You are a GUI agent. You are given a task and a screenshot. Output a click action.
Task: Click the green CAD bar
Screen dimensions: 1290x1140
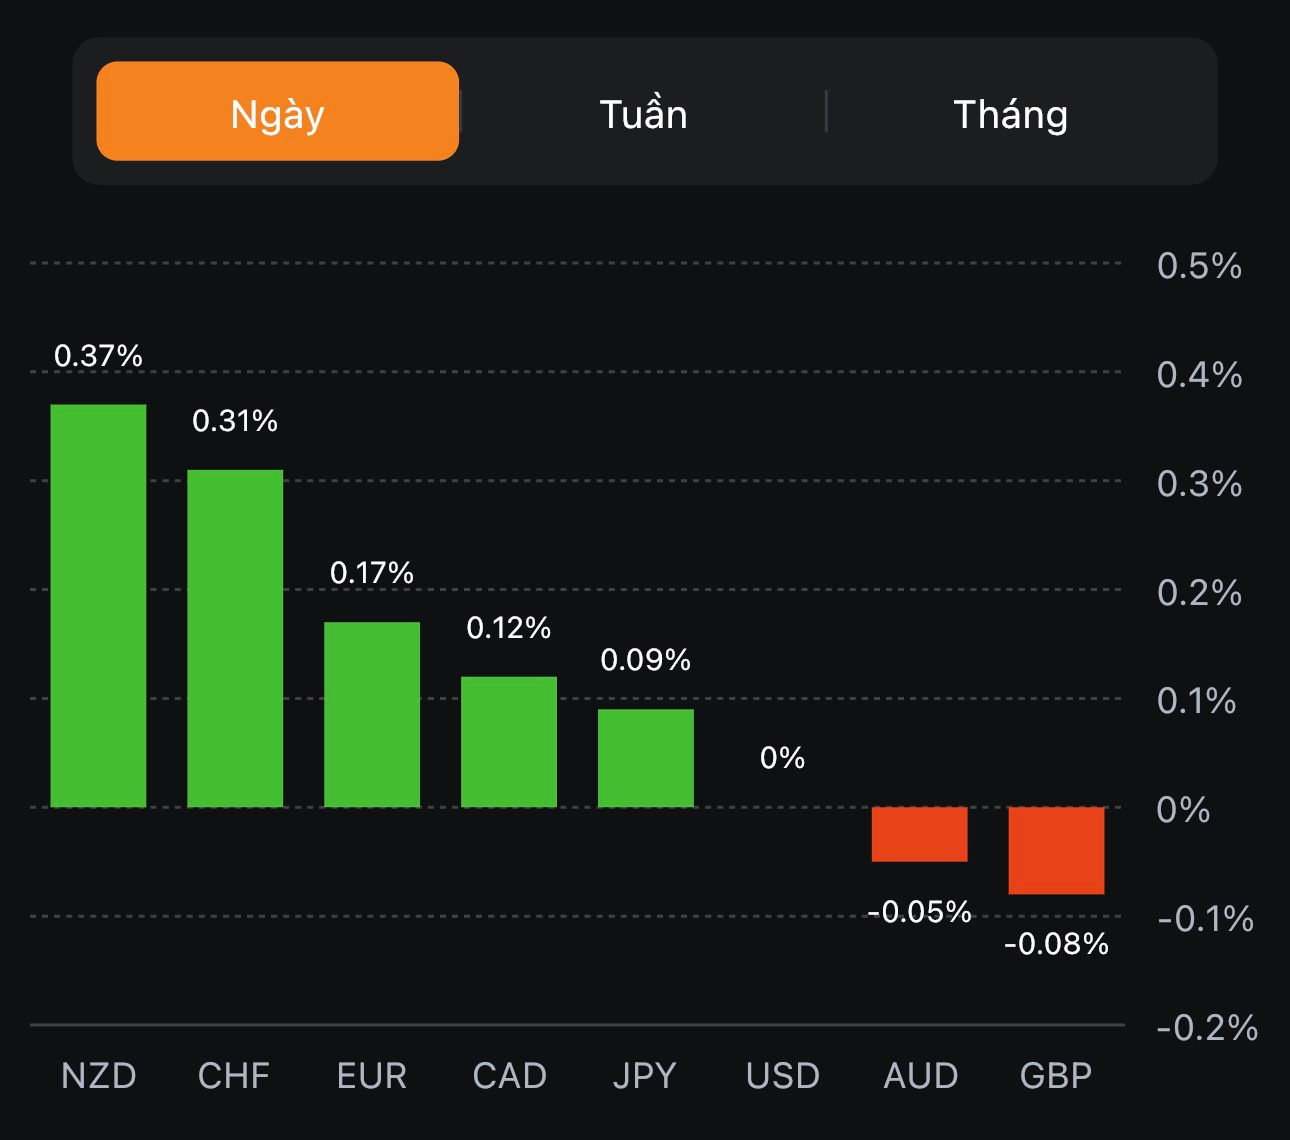pos(509,741)
